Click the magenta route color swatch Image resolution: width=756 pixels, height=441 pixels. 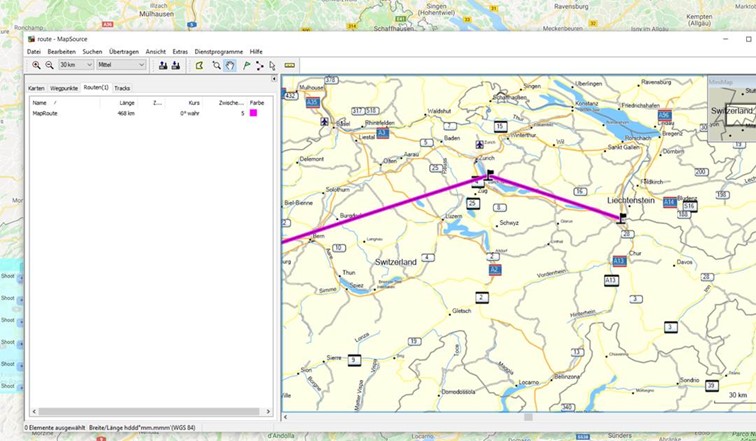[x=254, y=113]
